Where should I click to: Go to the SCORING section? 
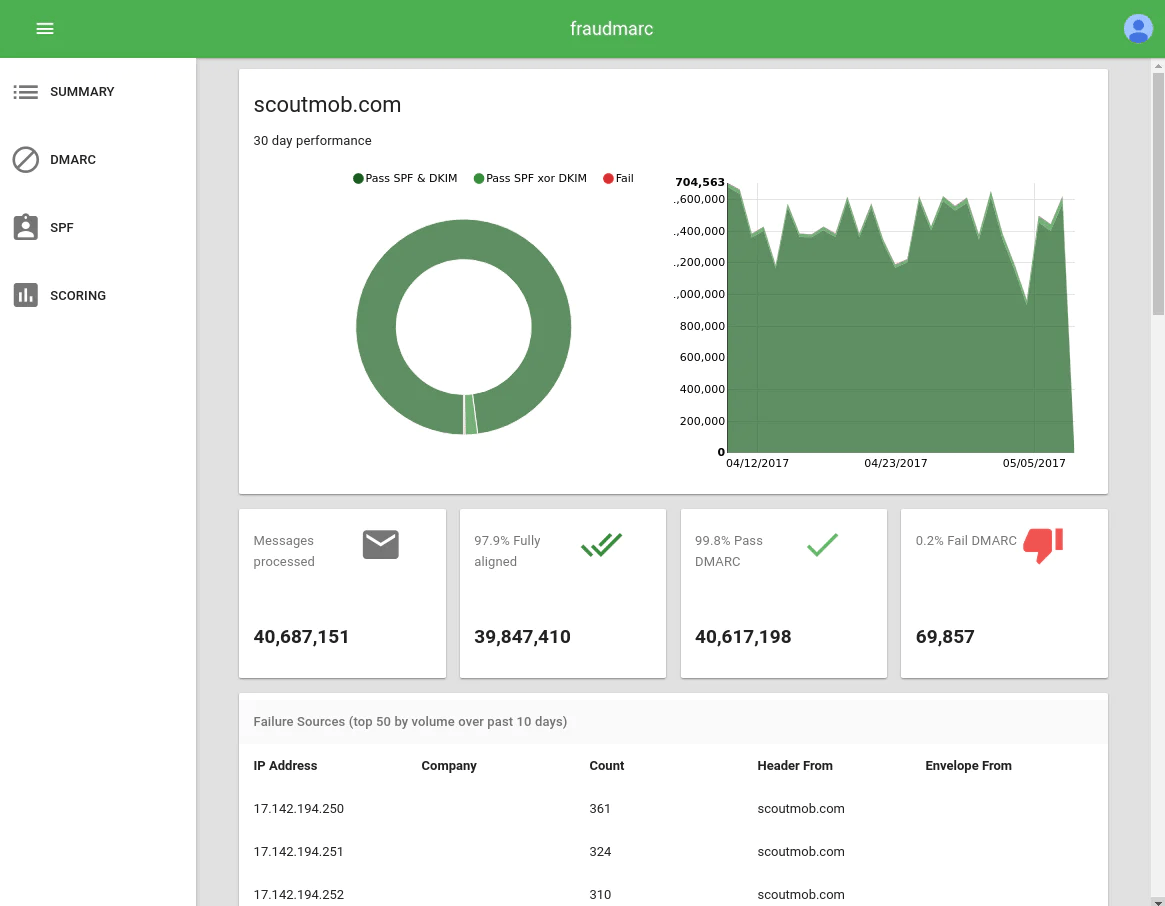tap(78, 296)
